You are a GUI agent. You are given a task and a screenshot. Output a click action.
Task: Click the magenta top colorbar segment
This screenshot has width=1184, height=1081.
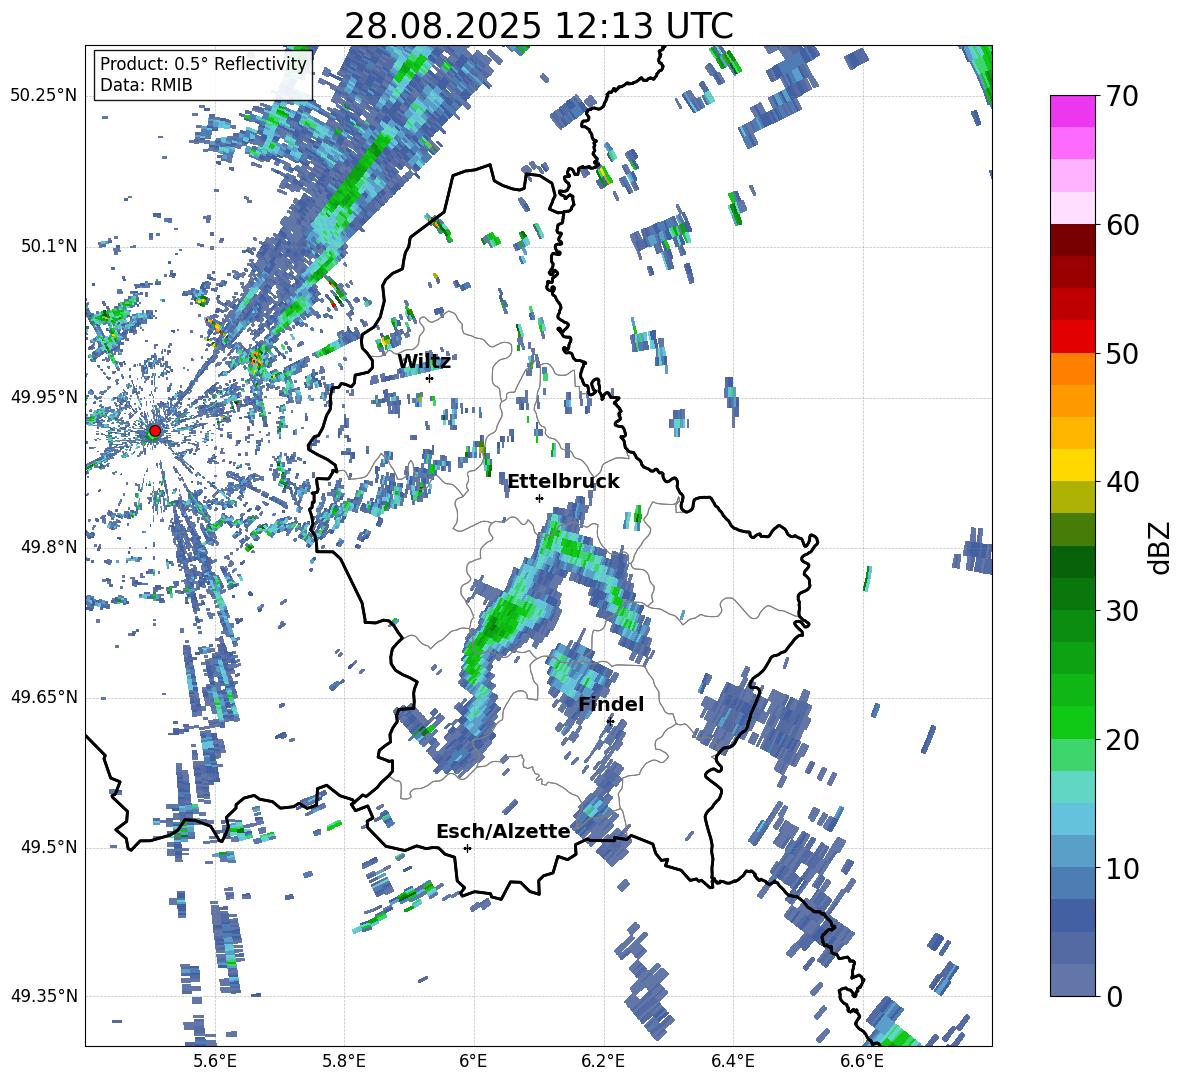tap(1072, 111)
